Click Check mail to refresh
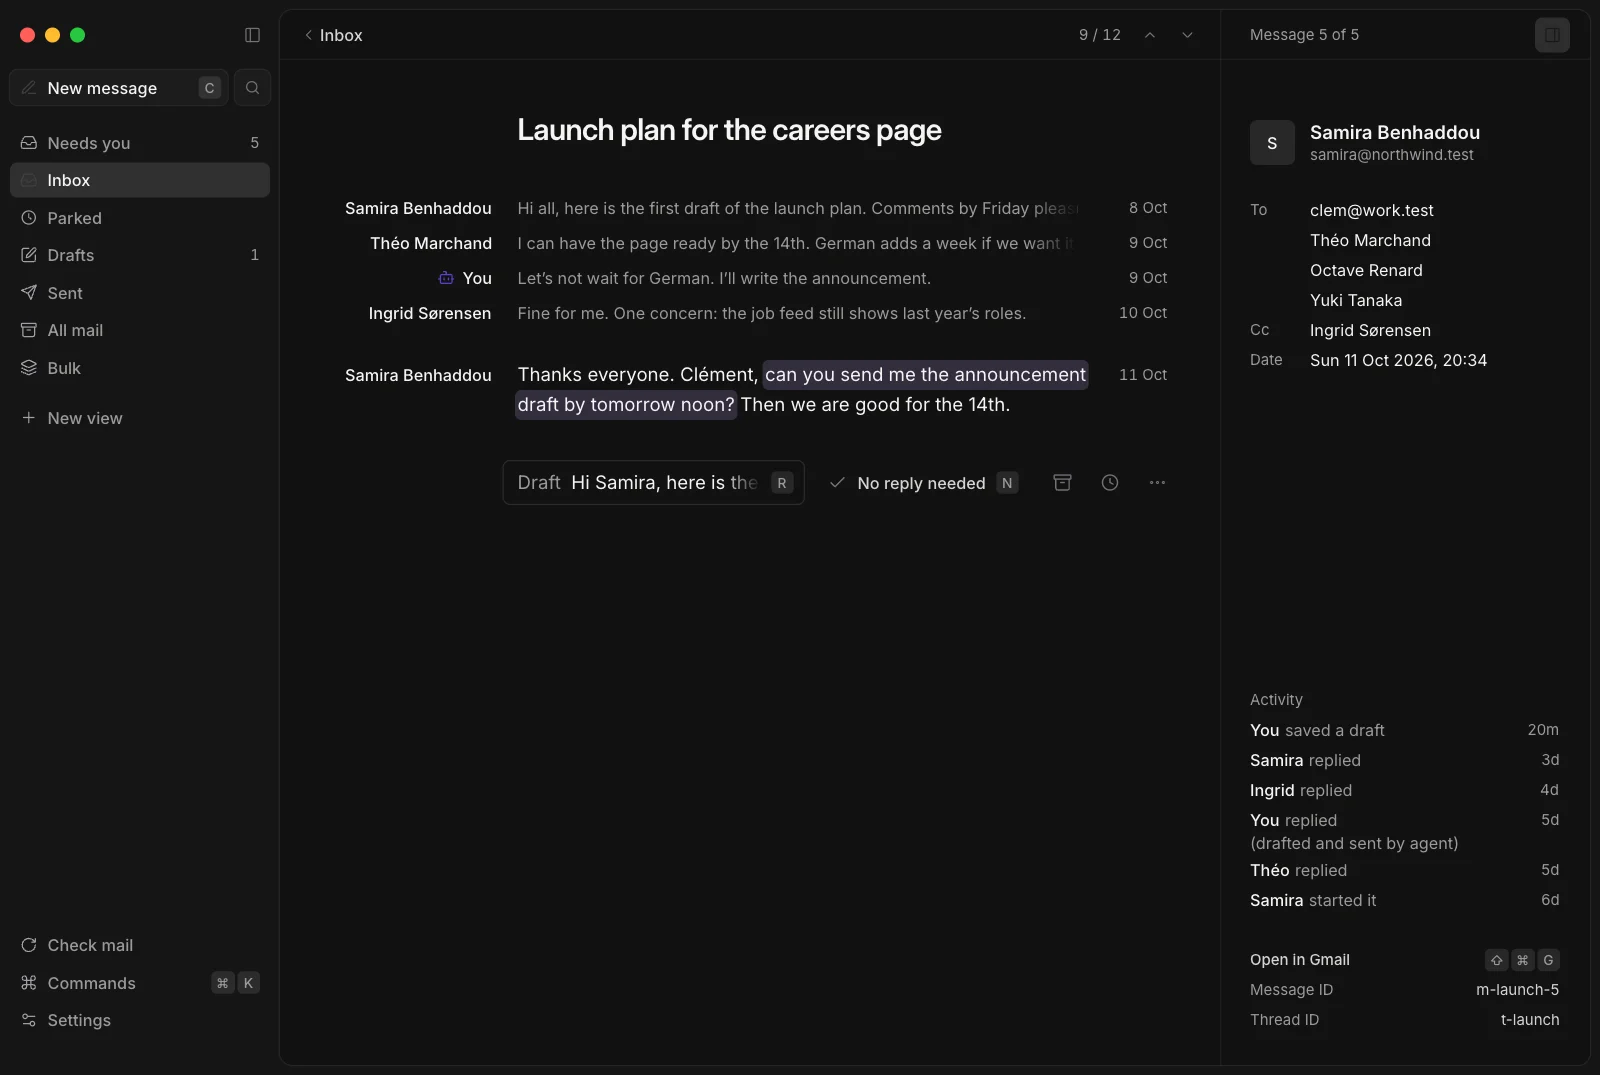Image resolution: width=1600 pixels, height=1075 pixels. pos(140,945)
